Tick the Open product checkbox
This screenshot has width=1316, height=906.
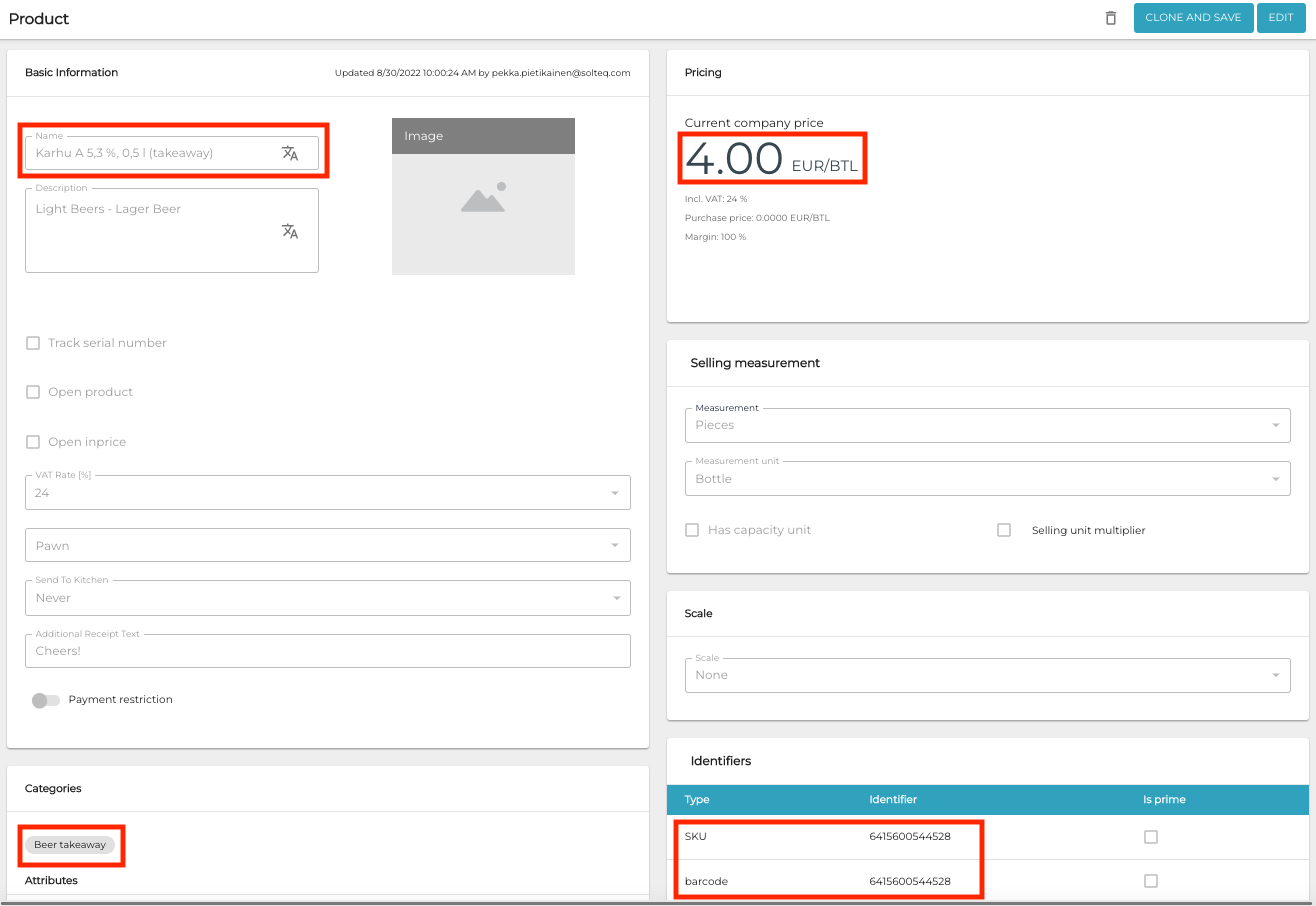click(x=33, y=392)
